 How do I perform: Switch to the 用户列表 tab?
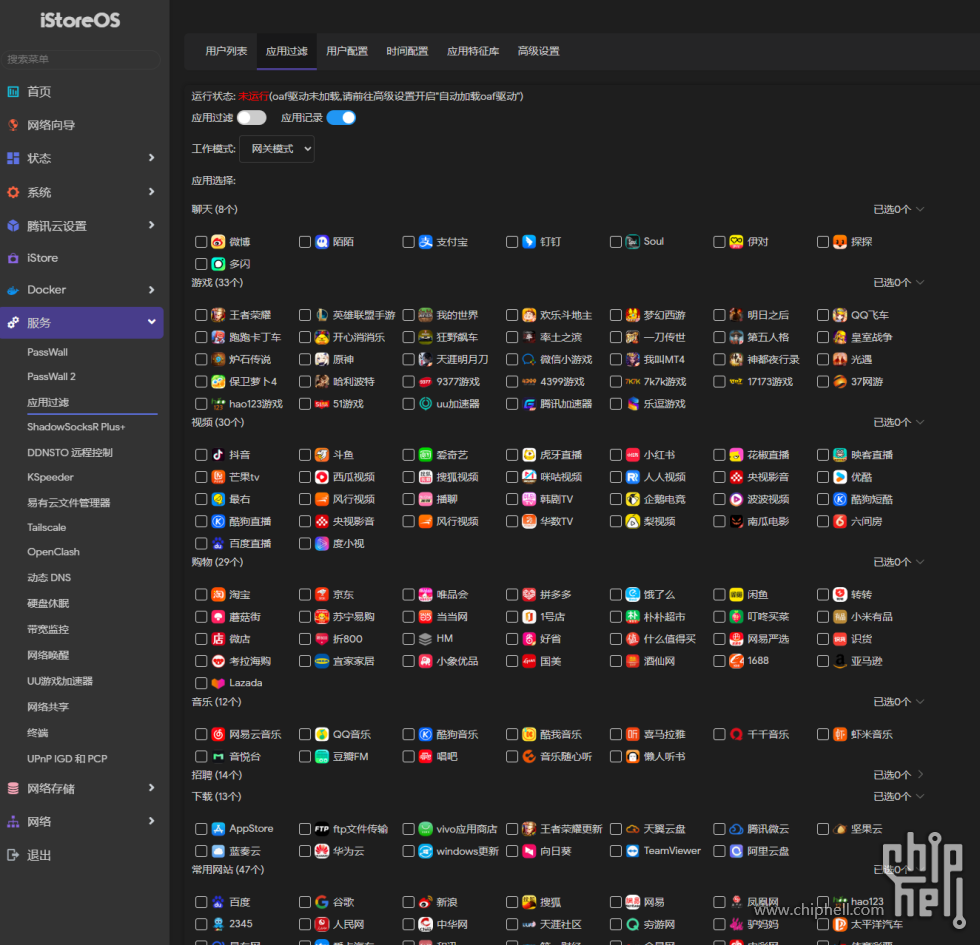[226, 51]
